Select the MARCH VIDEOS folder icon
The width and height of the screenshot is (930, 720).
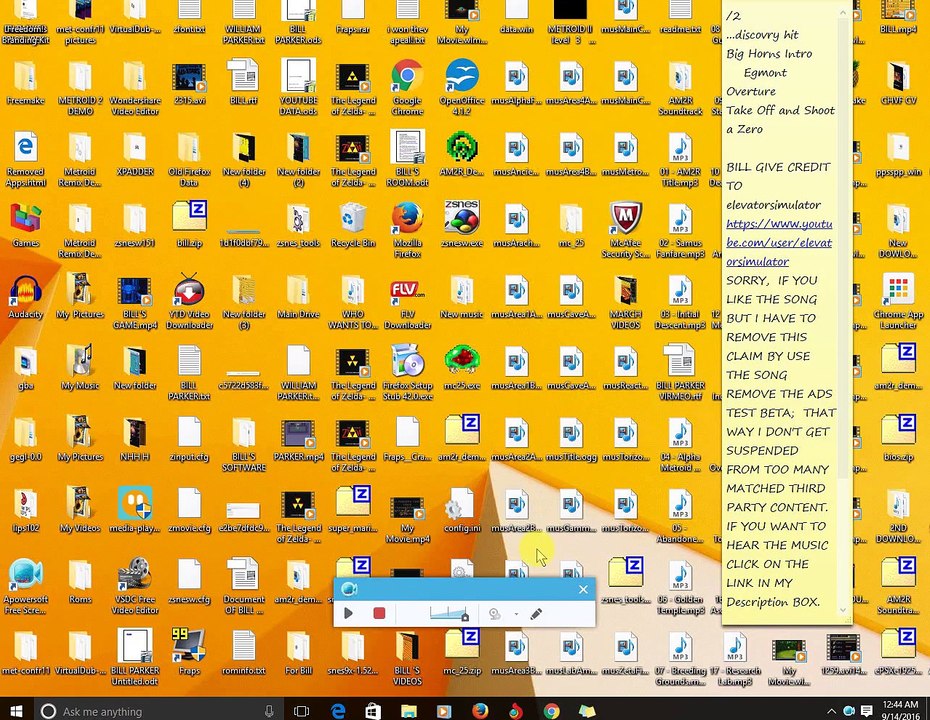[625, 301]
